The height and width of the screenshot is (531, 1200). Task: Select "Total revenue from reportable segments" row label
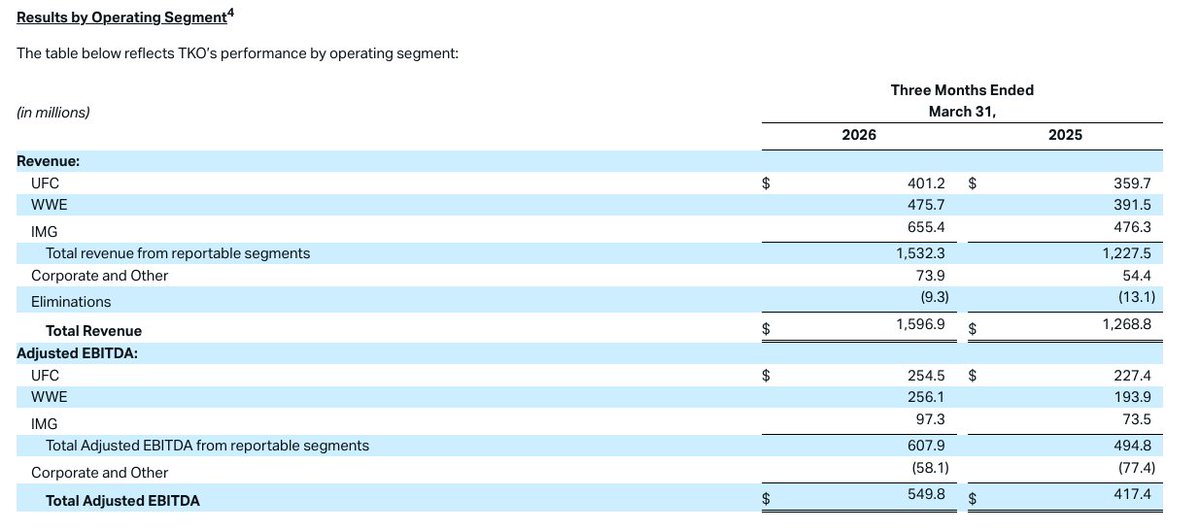tap(178, 253)
